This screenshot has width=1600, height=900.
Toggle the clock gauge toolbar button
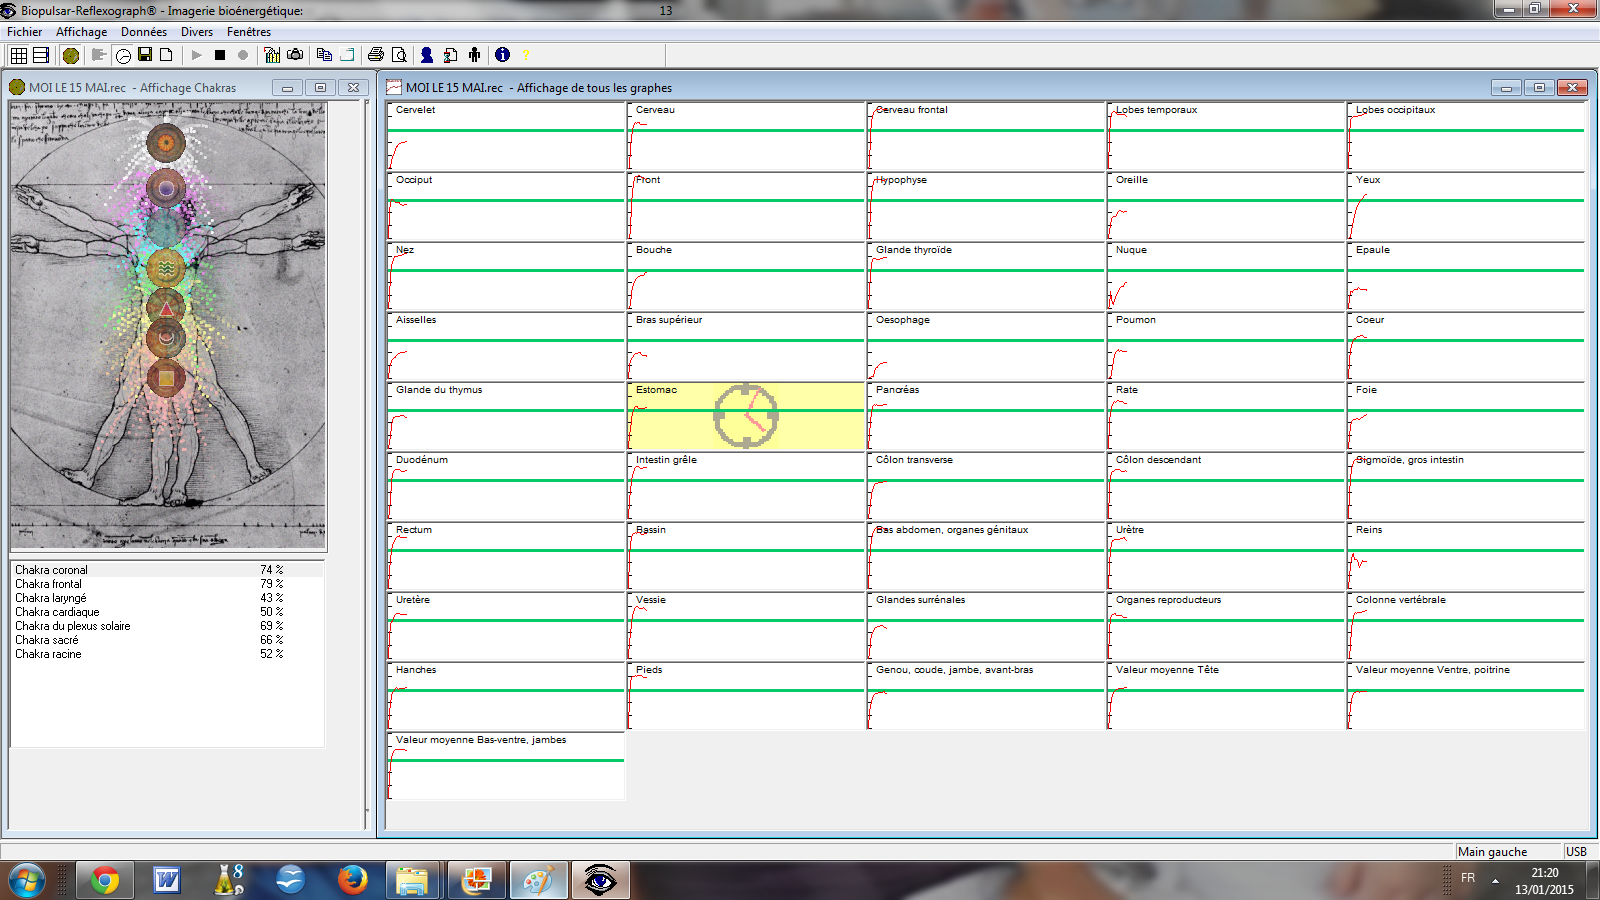[123, 55]
